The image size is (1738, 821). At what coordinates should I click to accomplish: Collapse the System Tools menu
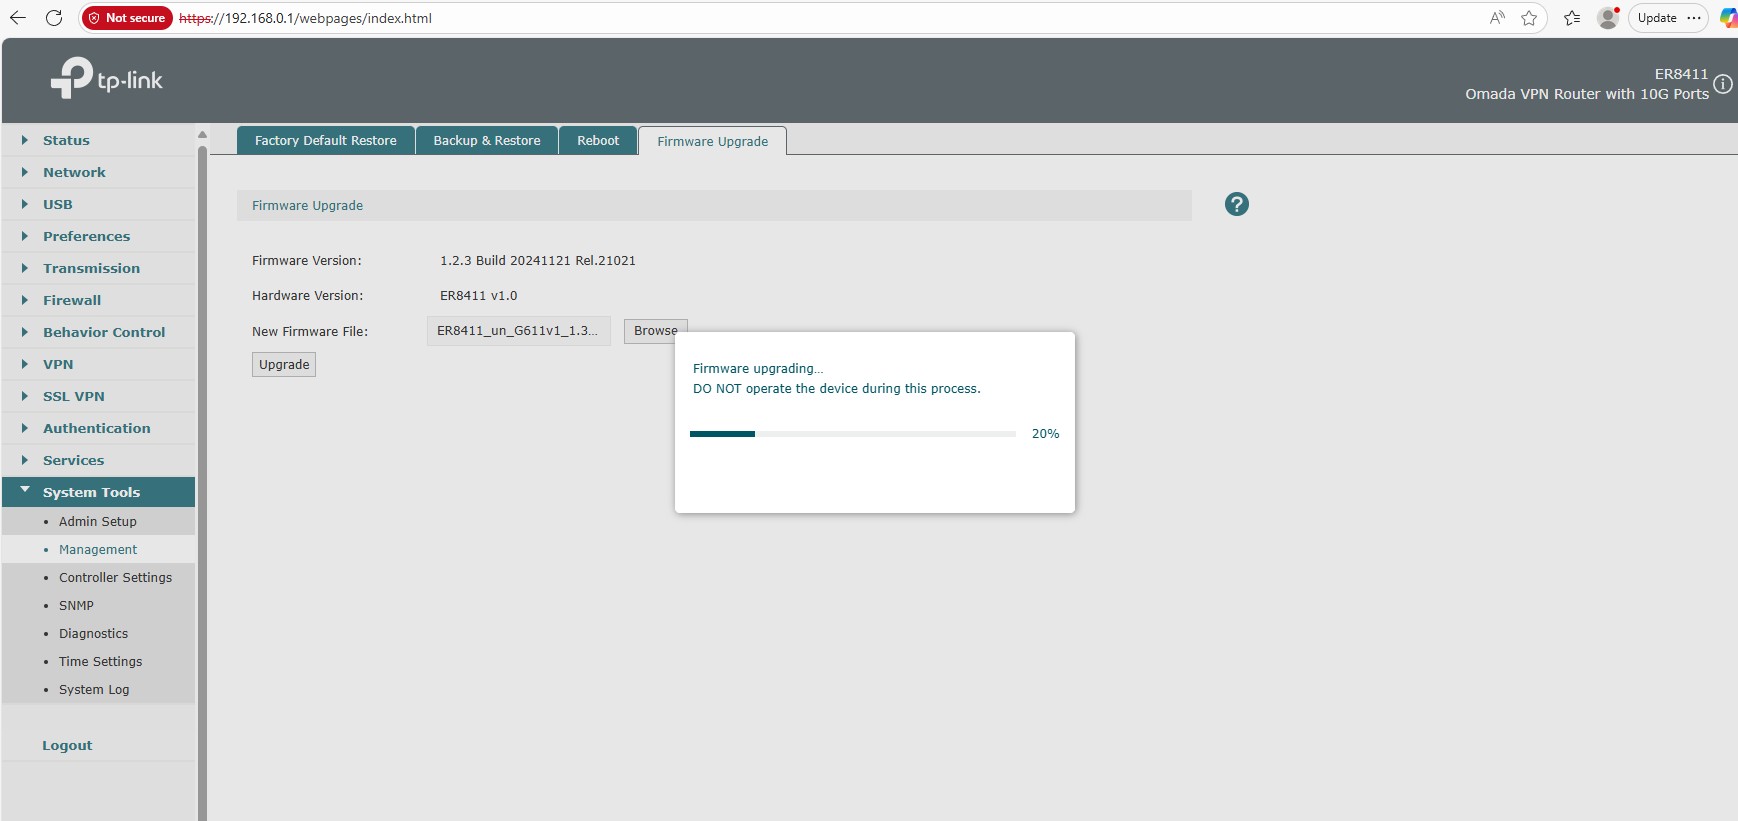point(98,492)
